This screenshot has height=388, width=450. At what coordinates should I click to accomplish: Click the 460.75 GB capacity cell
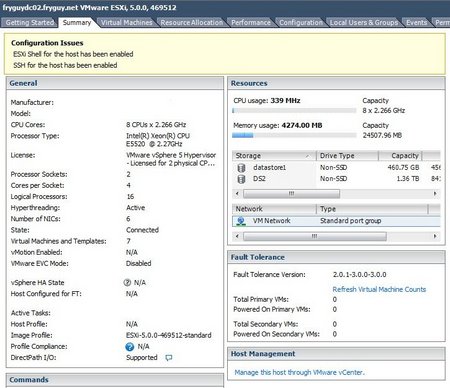tap(403, 168)
